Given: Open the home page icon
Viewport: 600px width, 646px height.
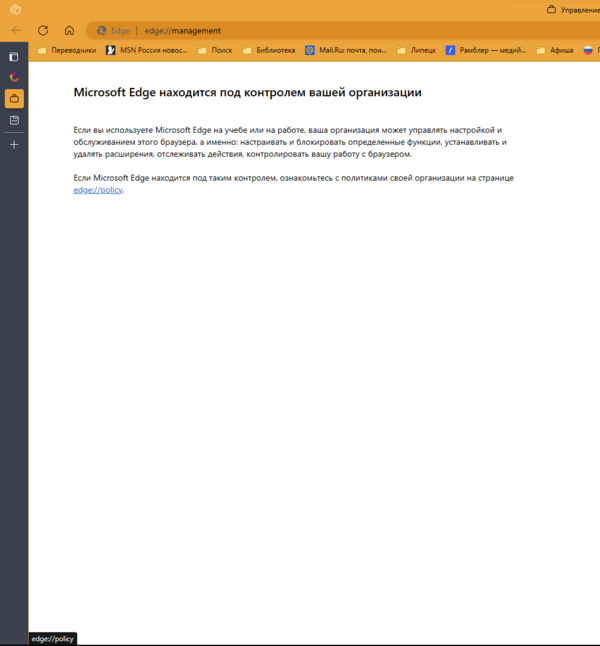Looking at the screenshot, I should click(x=69, y=30).
